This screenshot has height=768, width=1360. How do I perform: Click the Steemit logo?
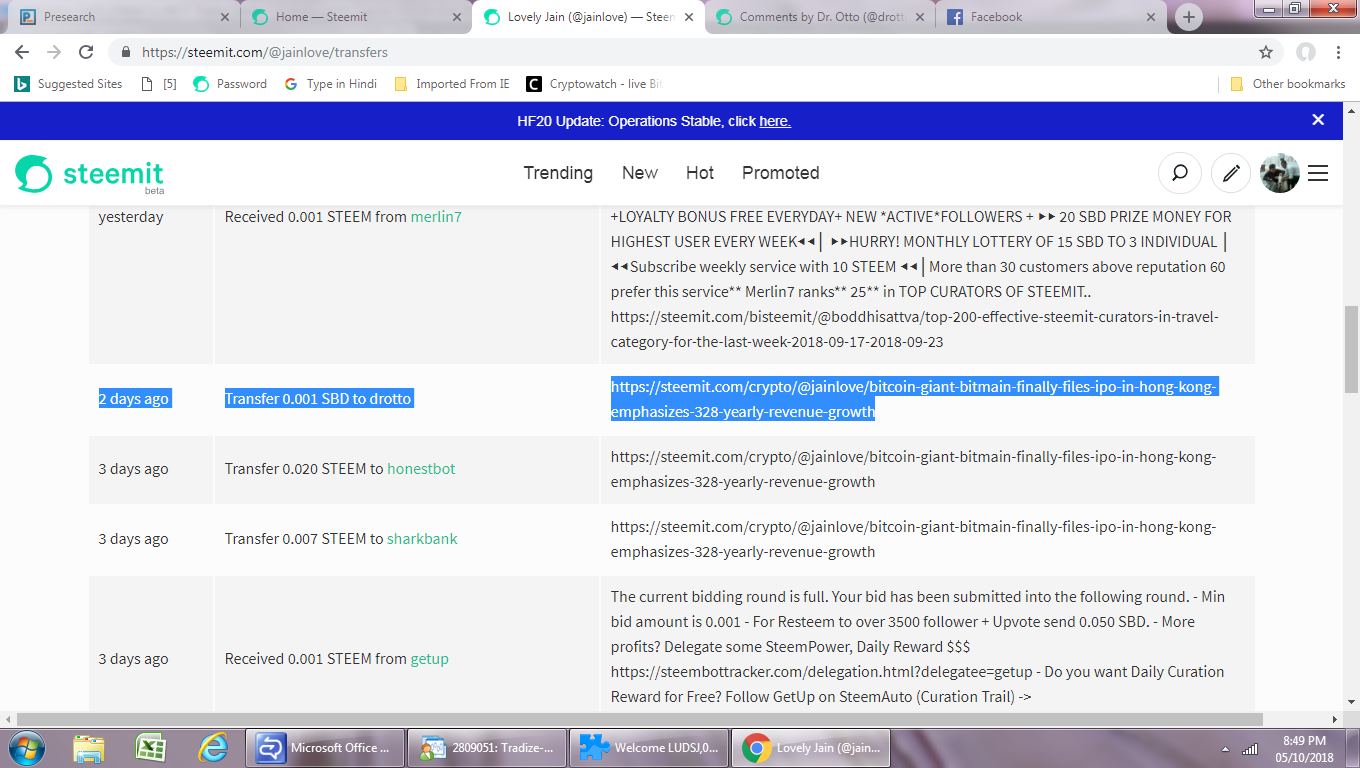pos(90,174)
